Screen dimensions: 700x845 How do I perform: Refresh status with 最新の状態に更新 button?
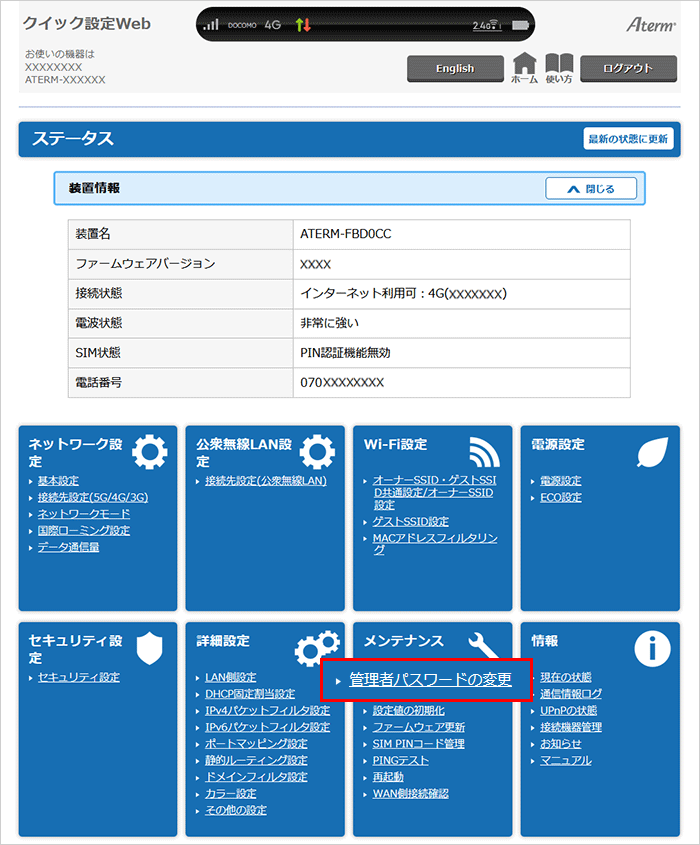point(627,139)
